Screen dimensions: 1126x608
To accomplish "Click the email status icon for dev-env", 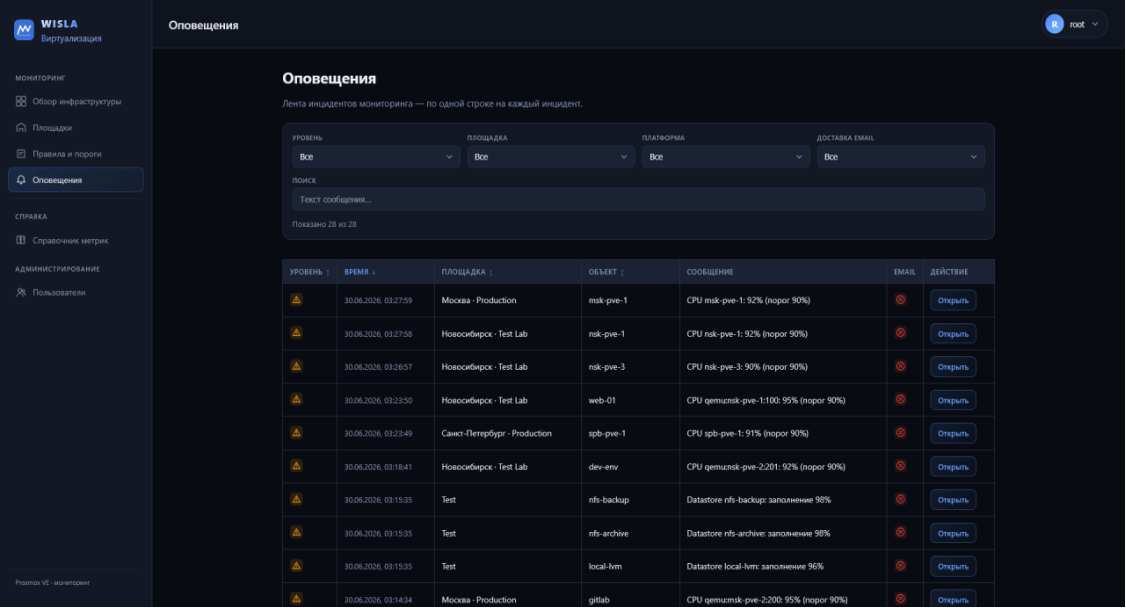I will point(901,466).
